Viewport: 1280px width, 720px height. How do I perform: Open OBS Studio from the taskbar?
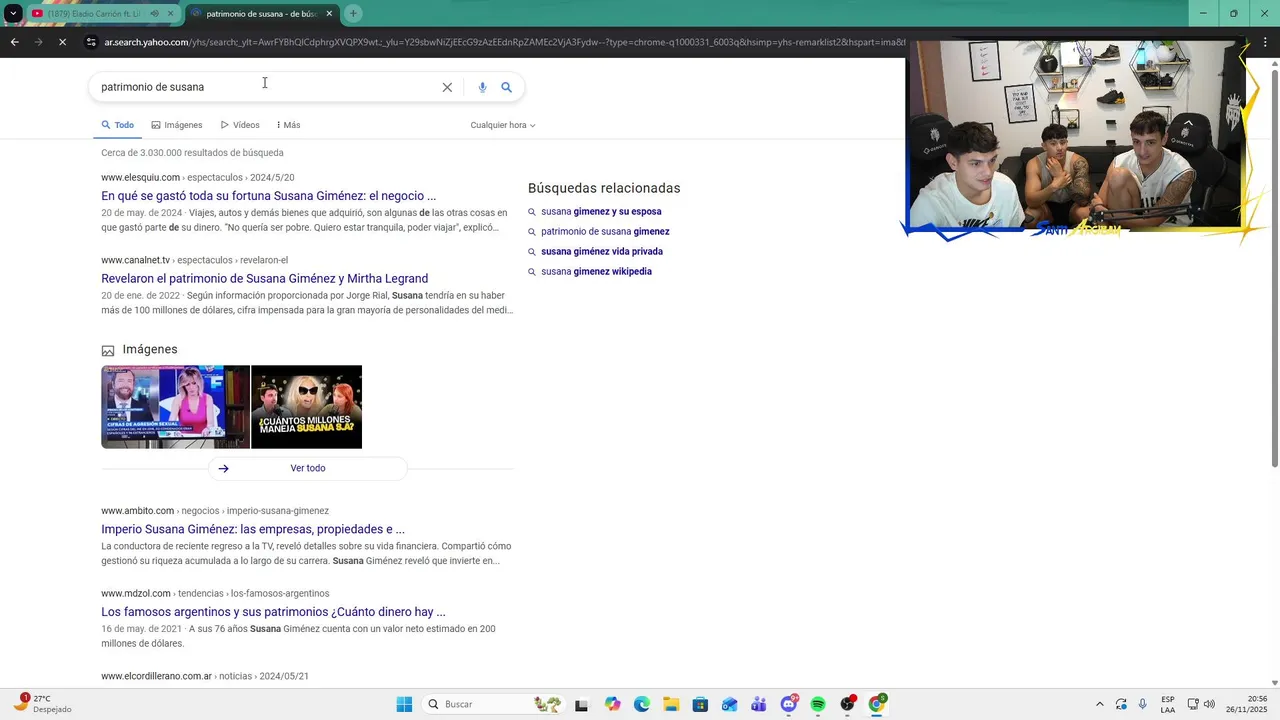[x=848, y=704]
